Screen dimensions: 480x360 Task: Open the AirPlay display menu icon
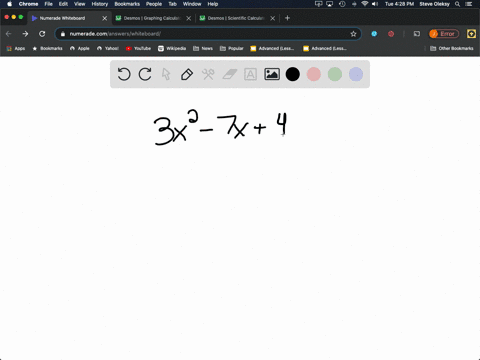coord(330,4)
